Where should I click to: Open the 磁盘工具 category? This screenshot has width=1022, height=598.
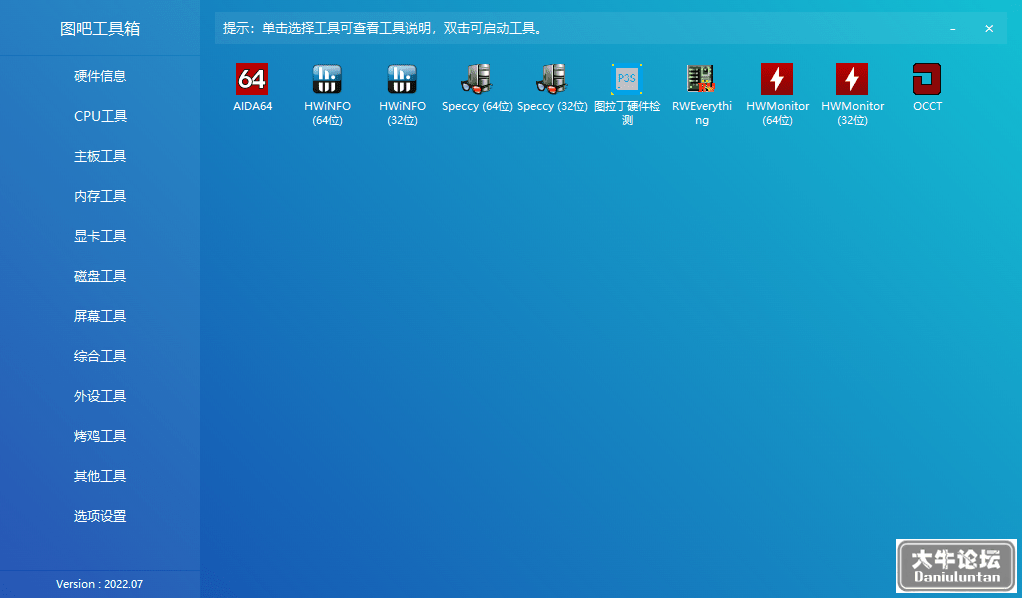pos(100,277)
